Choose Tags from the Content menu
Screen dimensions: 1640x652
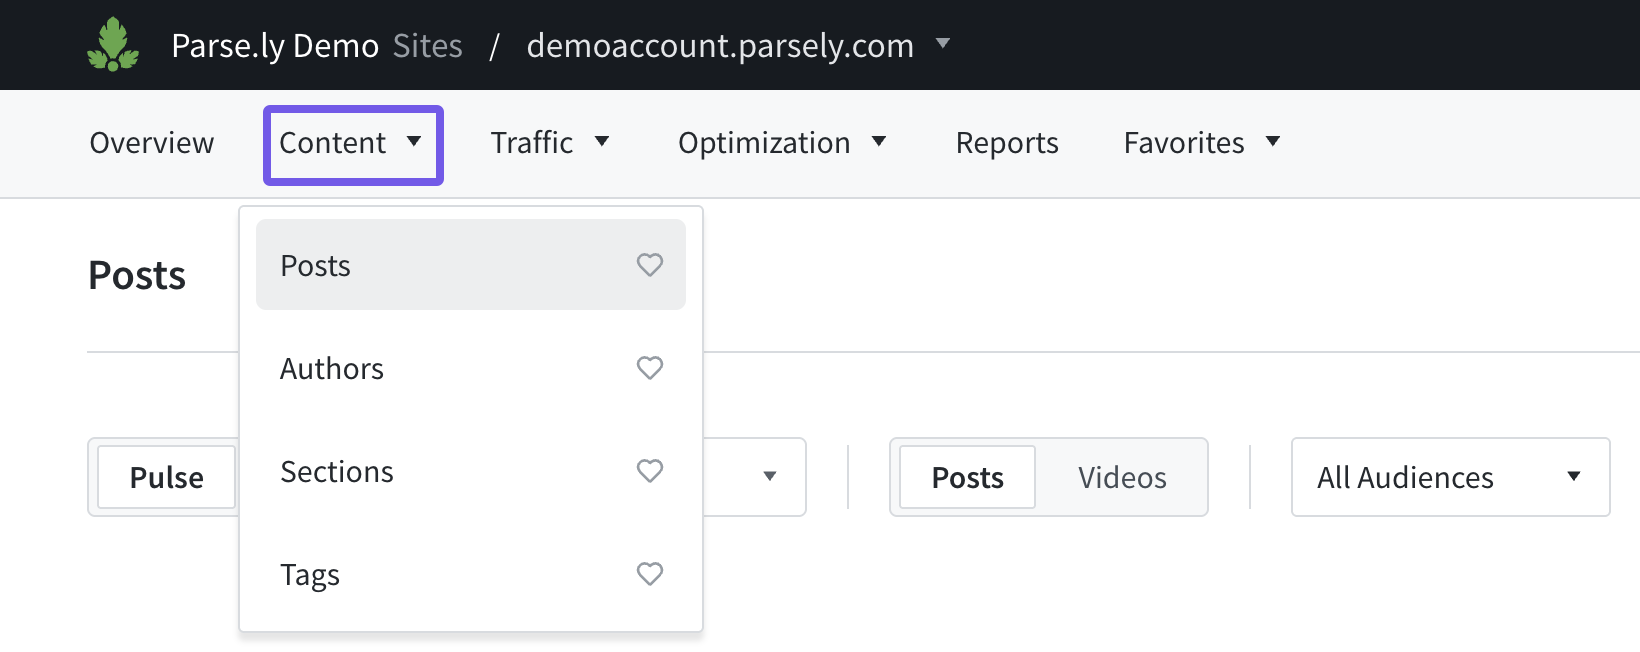point(310,575)
